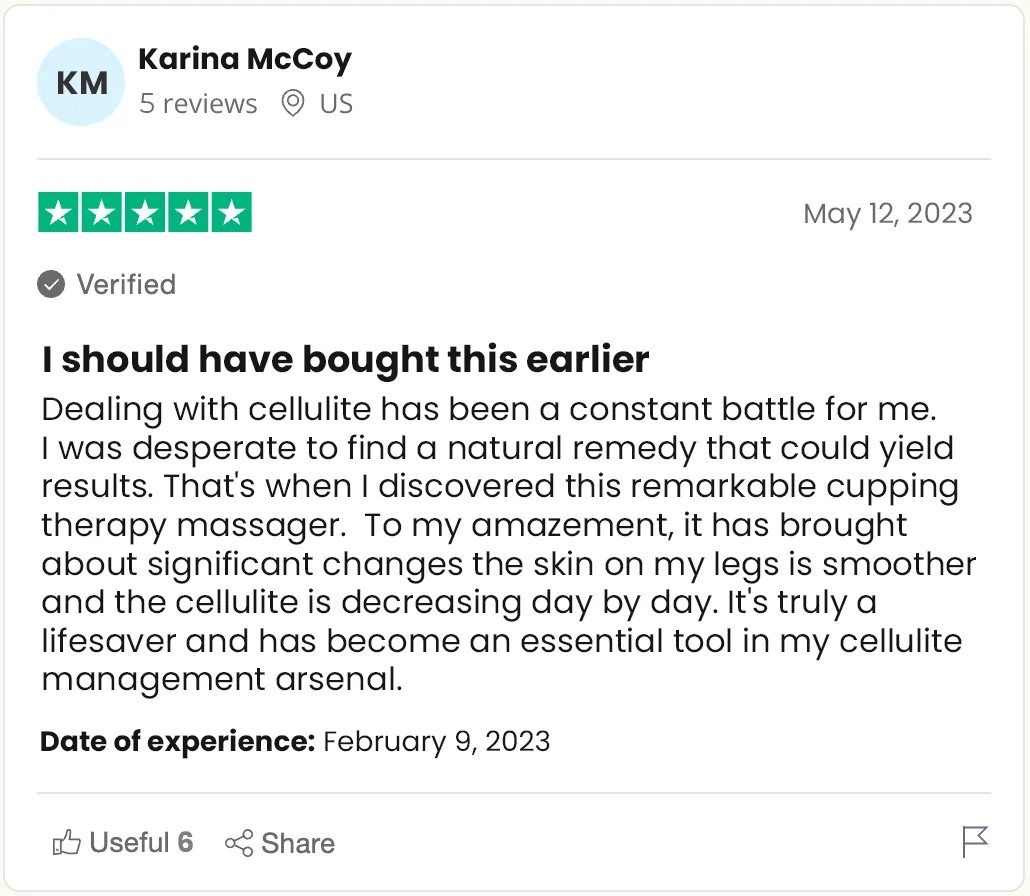
Task: Open Karina McCoy's reviewer profile
Action: 244,60
